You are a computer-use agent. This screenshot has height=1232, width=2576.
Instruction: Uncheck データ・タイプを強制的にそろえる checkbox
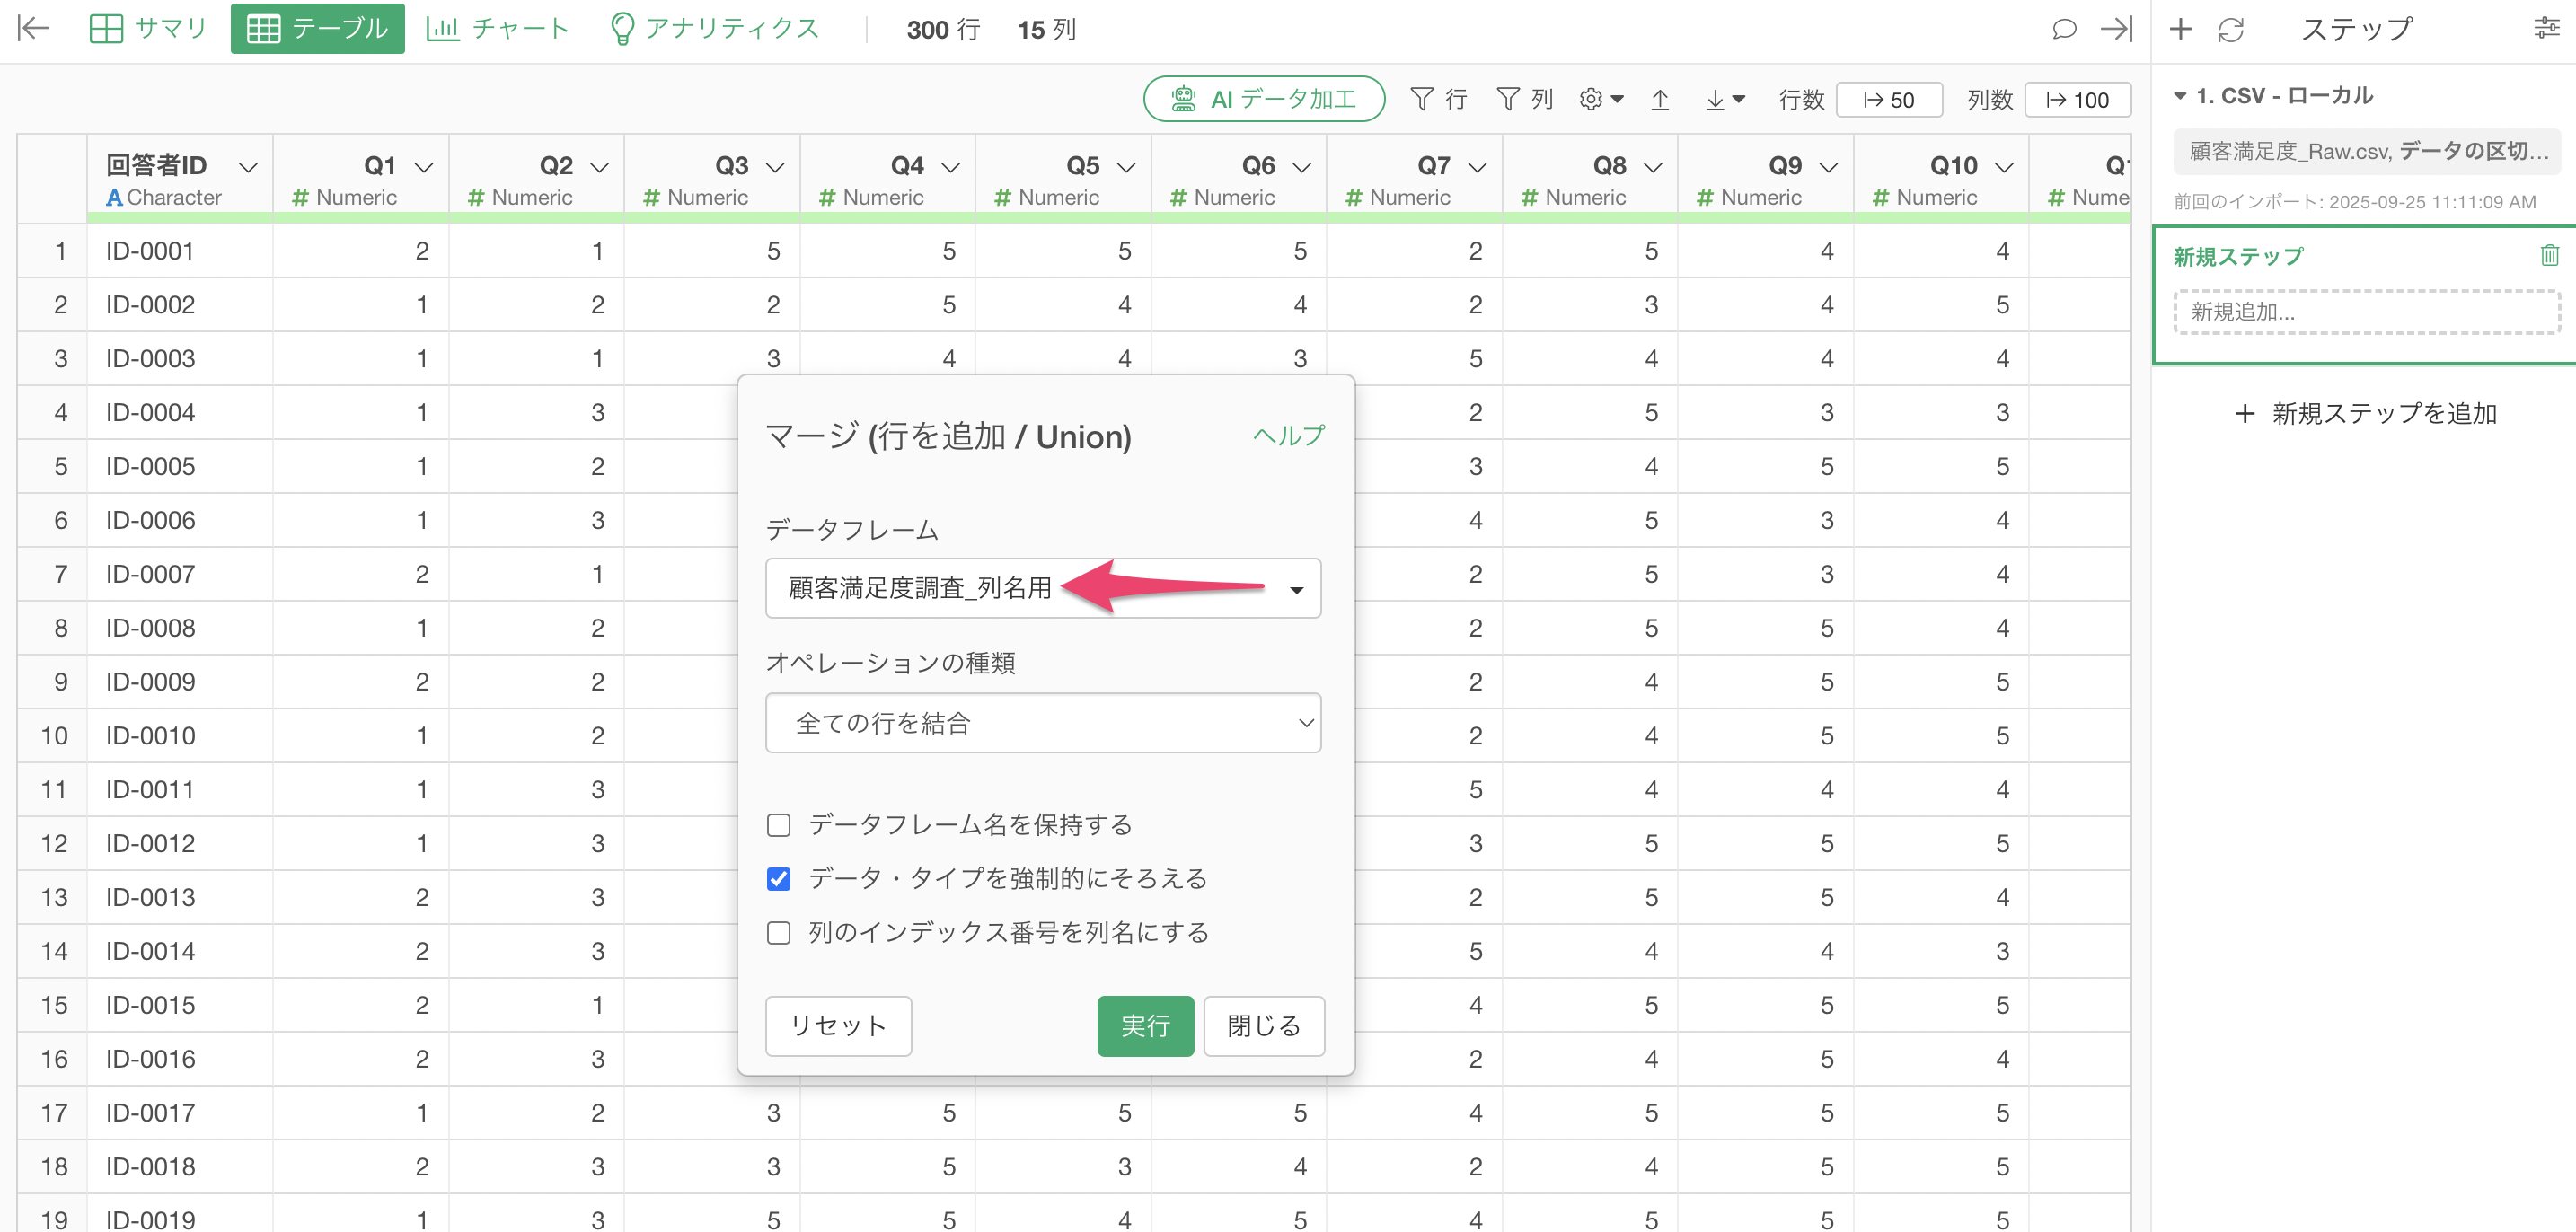pos(778,879)
